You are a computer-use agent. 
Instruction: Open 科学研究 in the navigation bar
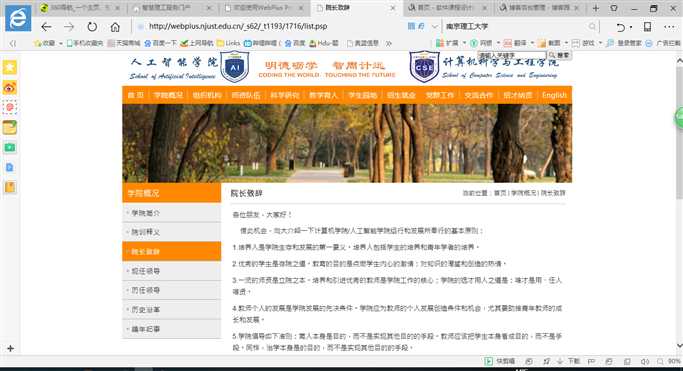284,95
